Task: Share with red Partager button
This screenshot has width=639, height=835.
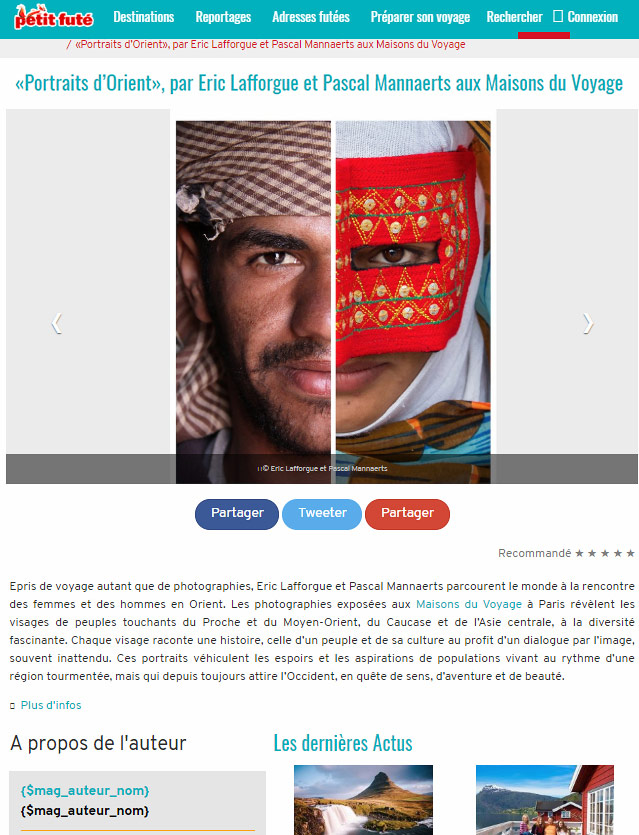Action: [407, 514]
